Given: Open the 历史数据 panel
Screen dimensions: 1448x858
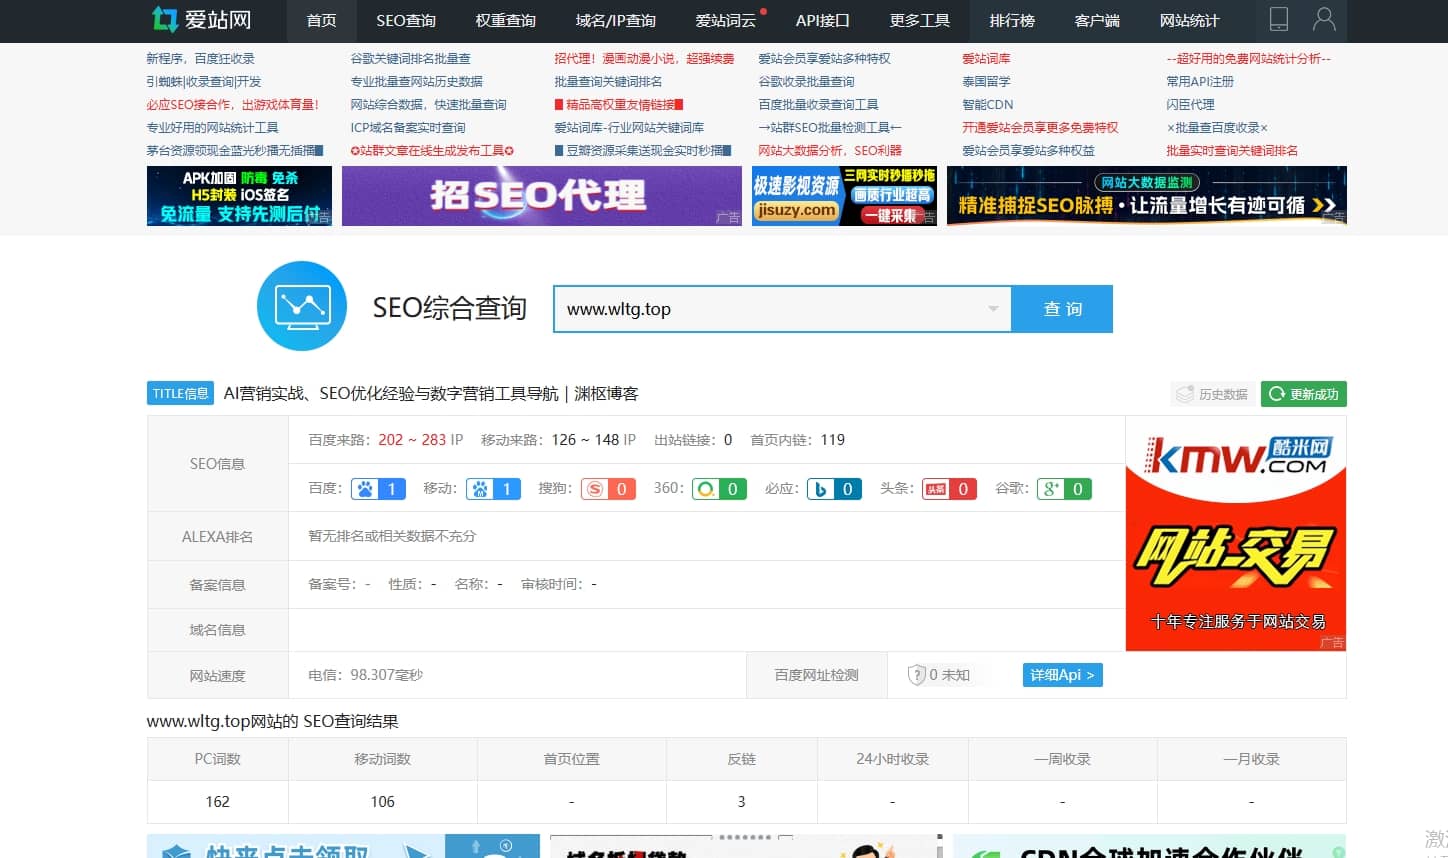Looking at the screenshot, I should [1212, 393].
